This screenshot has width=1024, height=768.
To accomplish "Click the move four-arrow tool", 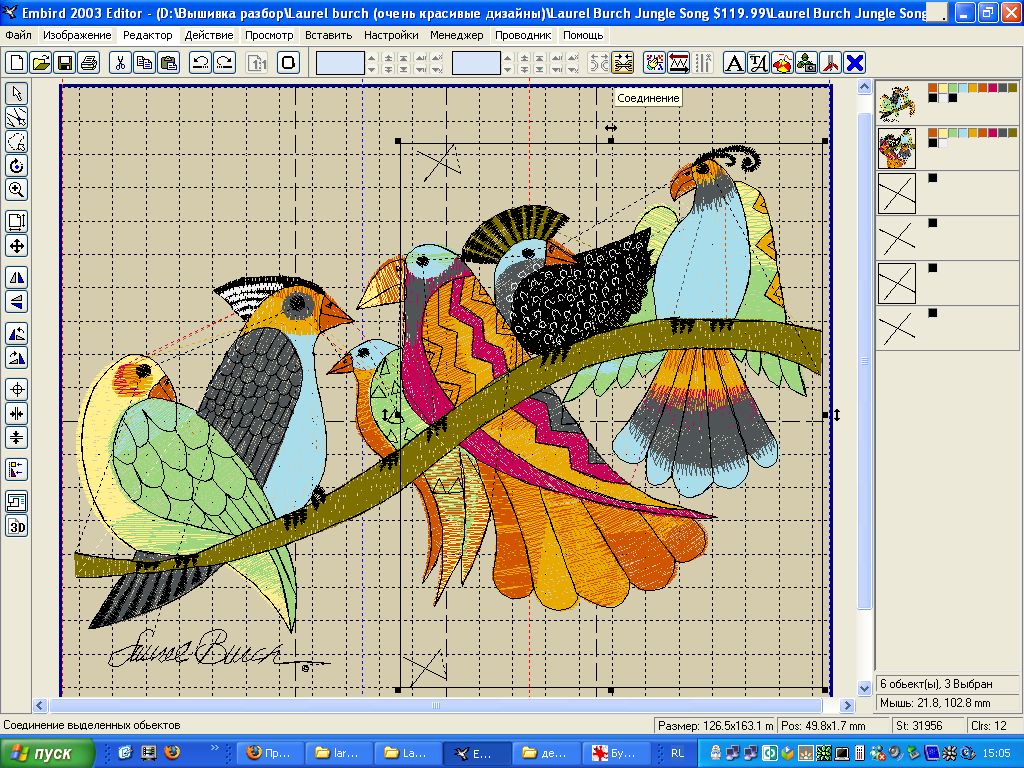I will [17, 245].
